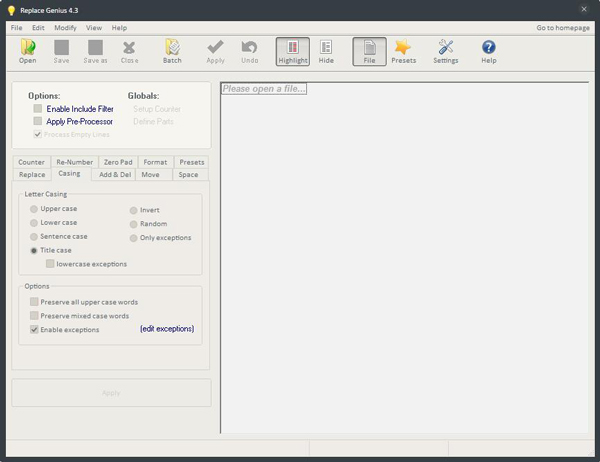Viewport: 600px width, 462px height.
Task: Click the 'Please open a file...' text area
Action: pyautogui.click(x=264, y=89)
